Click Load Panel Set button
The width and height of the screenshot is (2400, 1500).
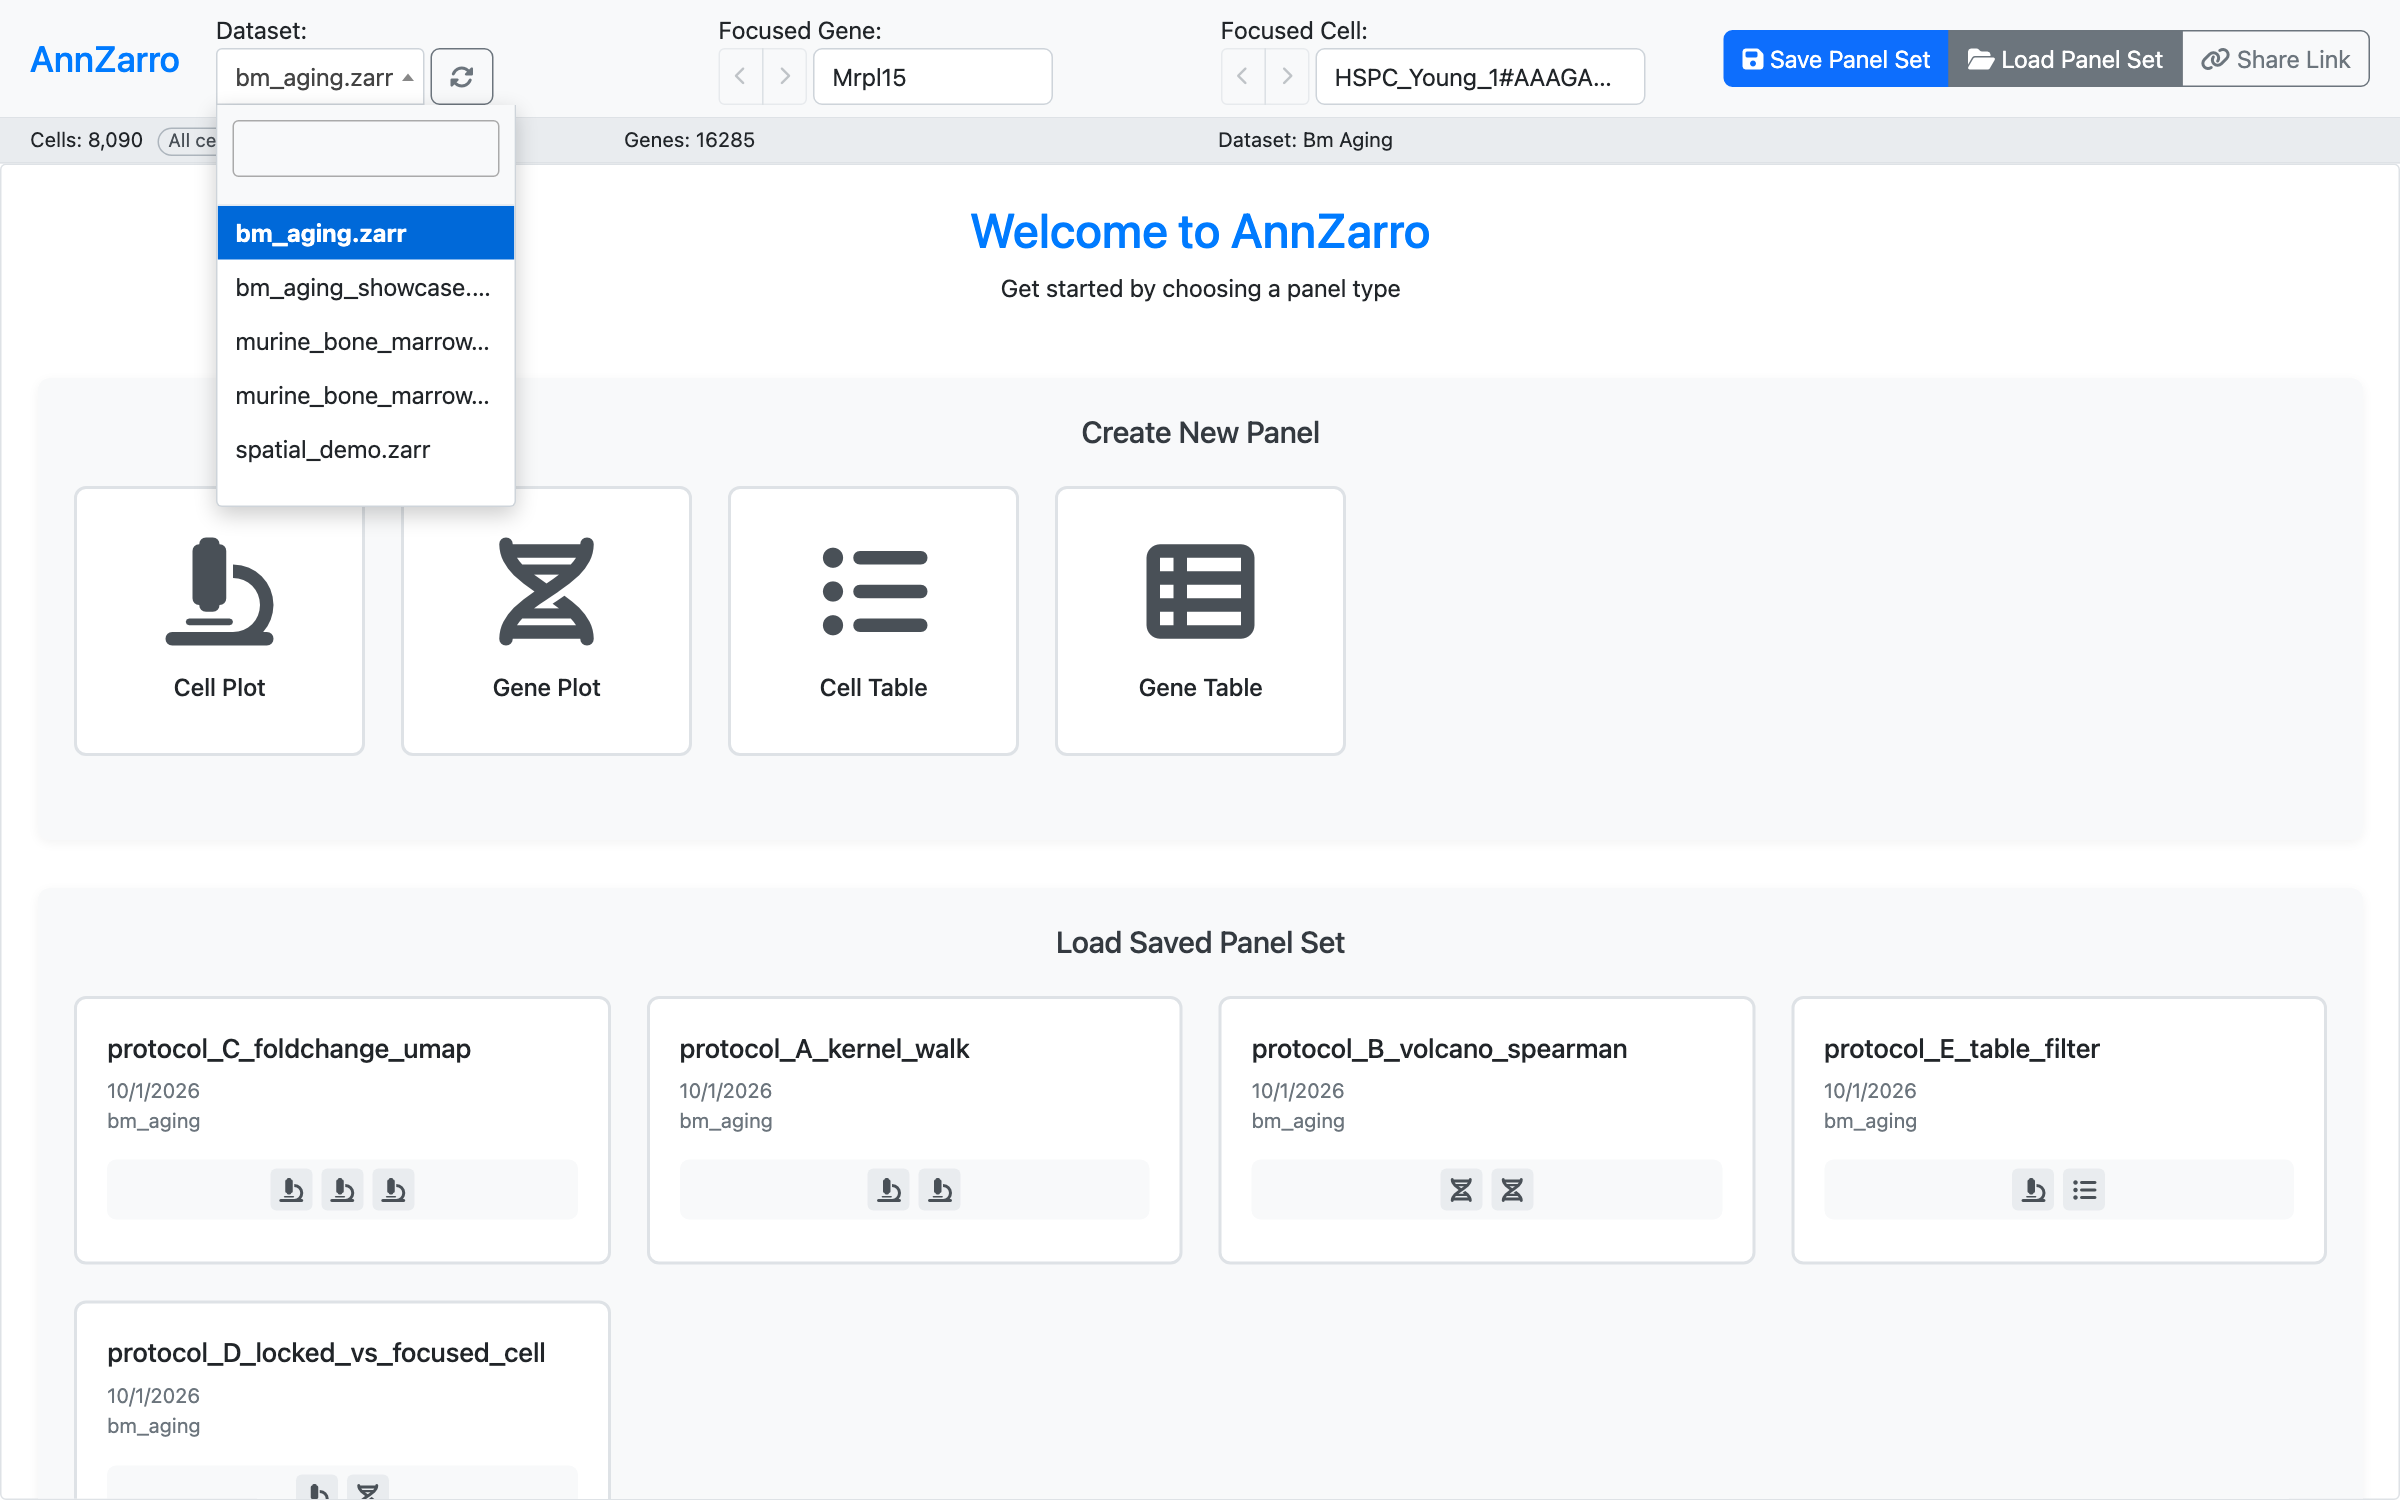(2065, 59)
